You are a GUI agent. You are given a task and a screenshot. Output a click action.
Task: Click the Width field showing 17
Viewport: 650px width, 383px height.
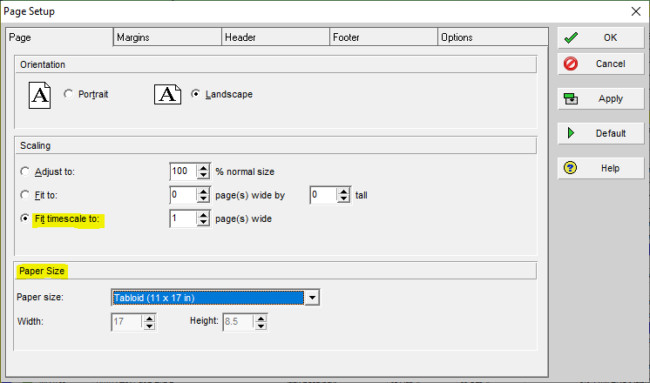point(127,322)
